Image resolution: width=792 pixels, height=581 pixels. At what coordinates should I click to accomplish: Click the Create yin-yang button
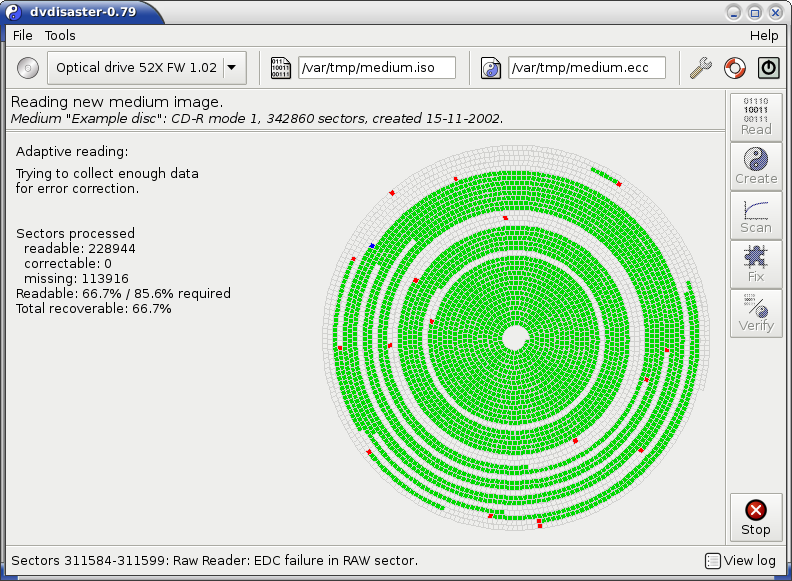pos(756,166)
